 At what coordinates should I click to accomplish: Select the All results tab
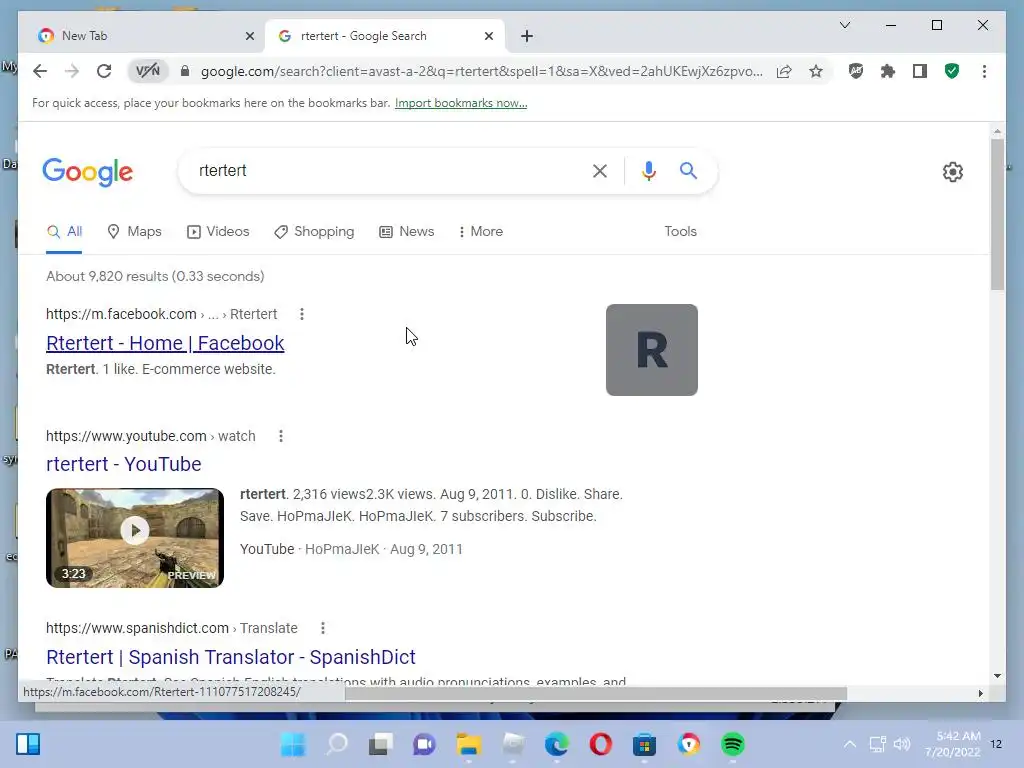[x=64, y=232]
